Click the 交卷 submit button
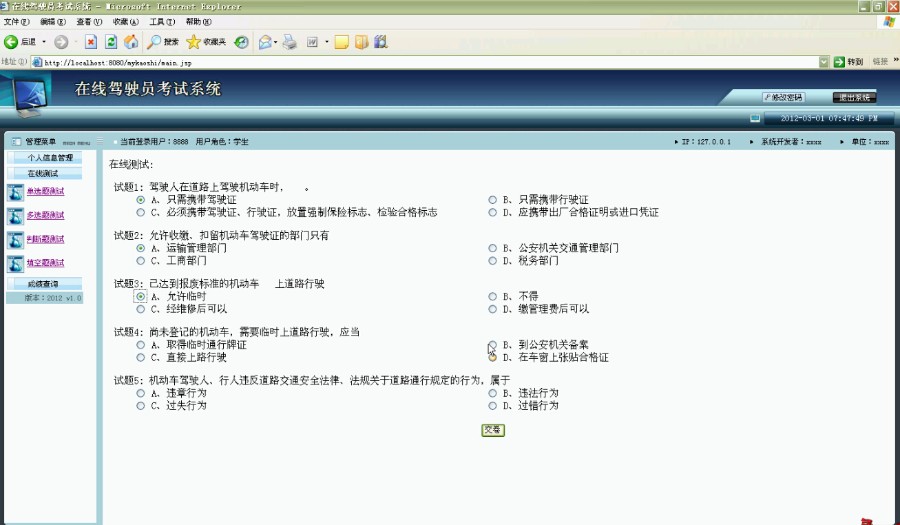This screenshot has height=525, width=900. 492,430
